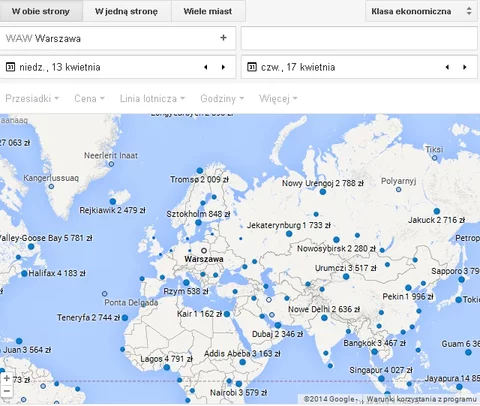Zoom in the map with plus button

(x=7, y=378)
